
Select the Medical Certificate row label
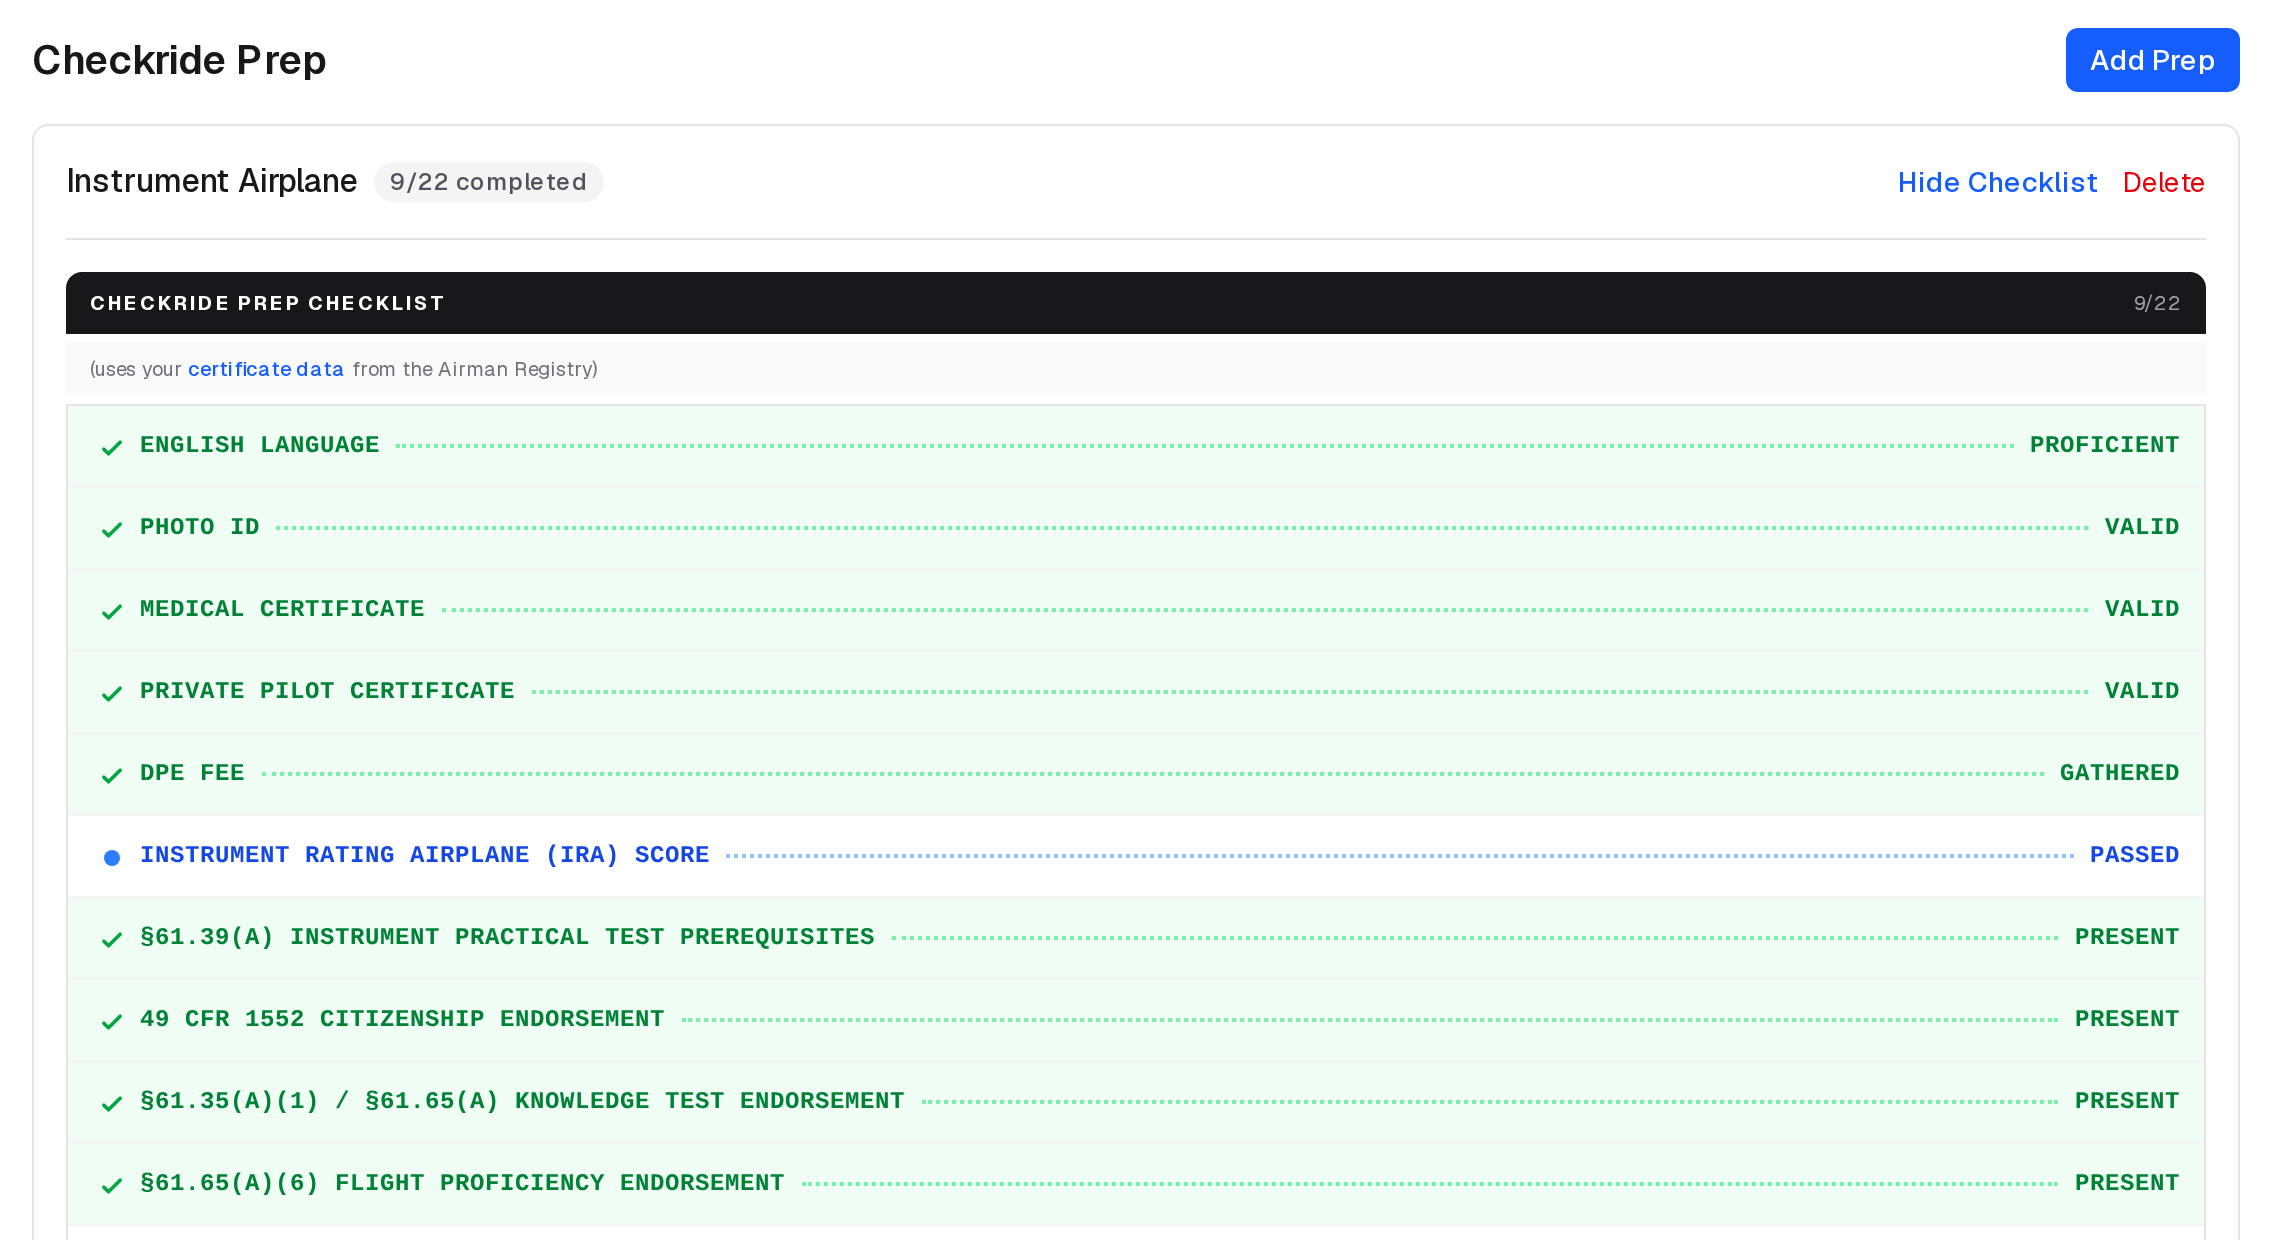click(282, 609)
